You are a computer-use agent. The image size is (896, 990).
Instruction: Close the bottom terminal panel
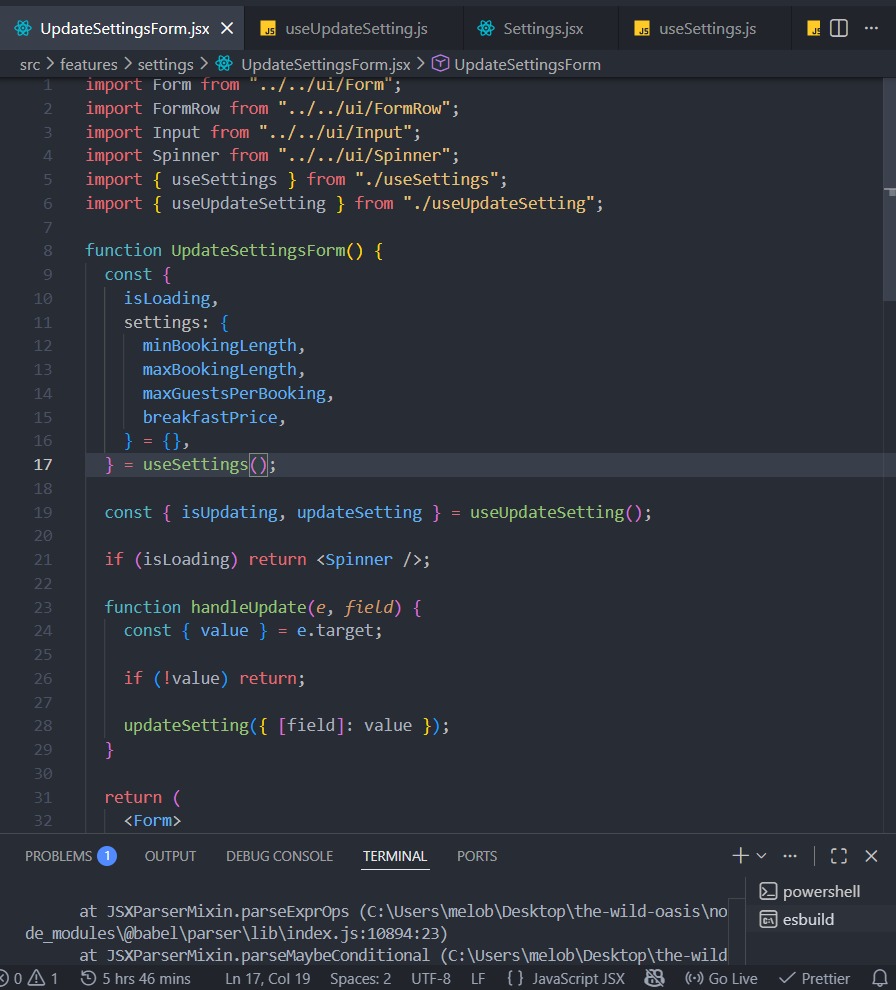coord(871,856)
